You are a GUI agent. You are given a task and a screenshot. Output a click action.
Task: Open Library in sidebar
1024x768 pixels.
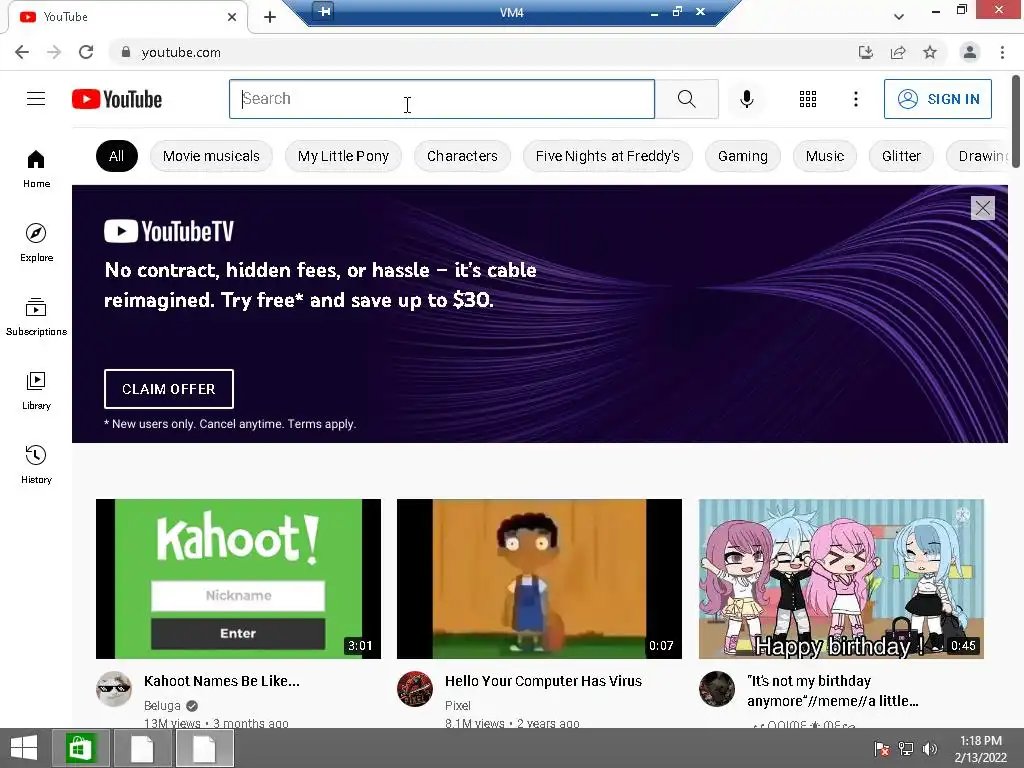[x=36, y=390]
